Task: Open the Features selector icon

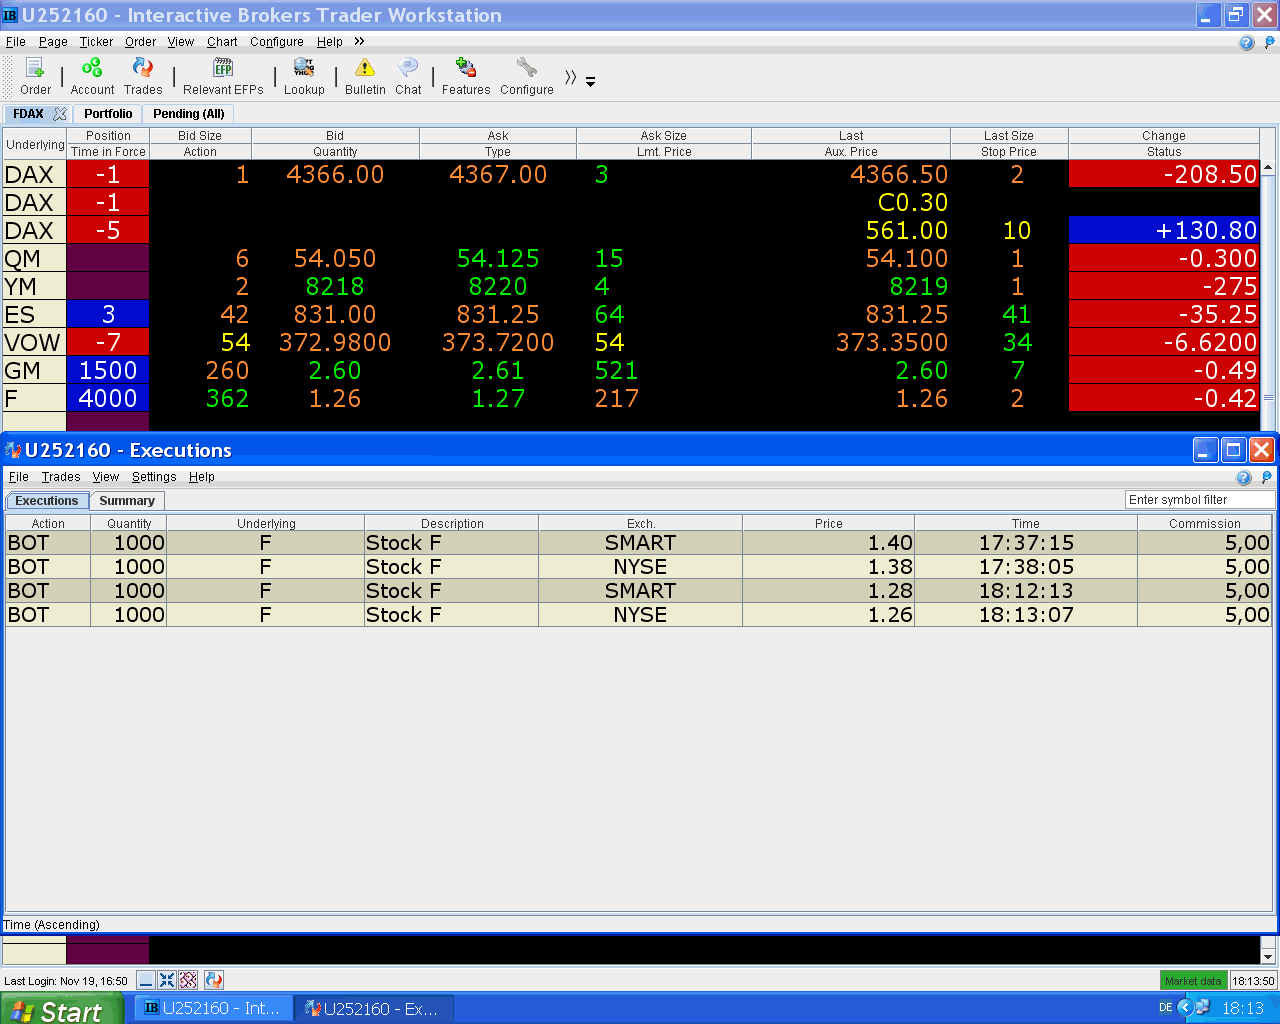Action: (x=466, y=76)
